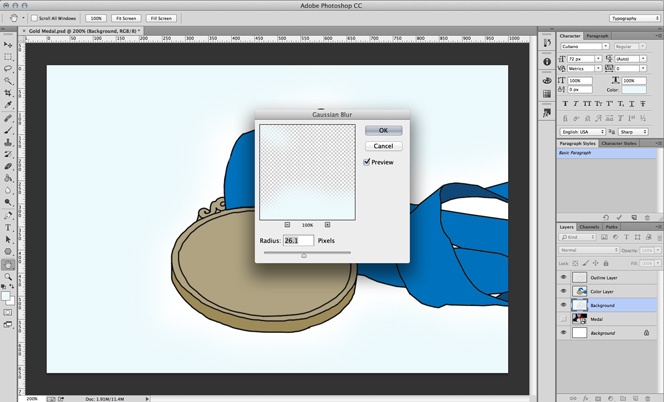The image size is (664, 402).
Task: Open the Info panel icon
Action: 547,62
